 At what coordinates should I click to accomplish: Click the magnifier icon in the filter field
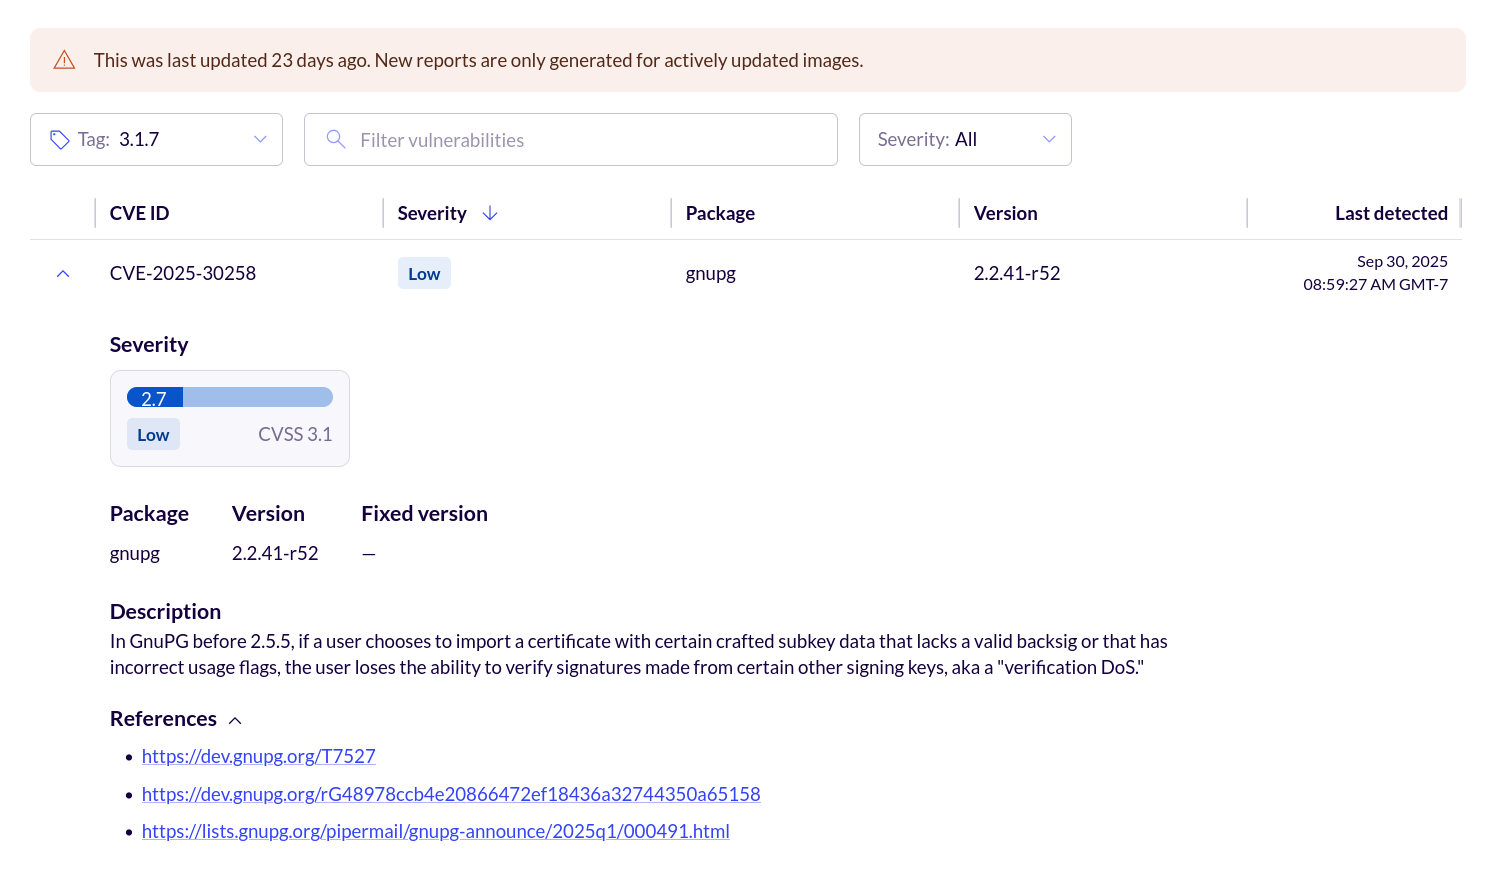(x=336, y=139)
